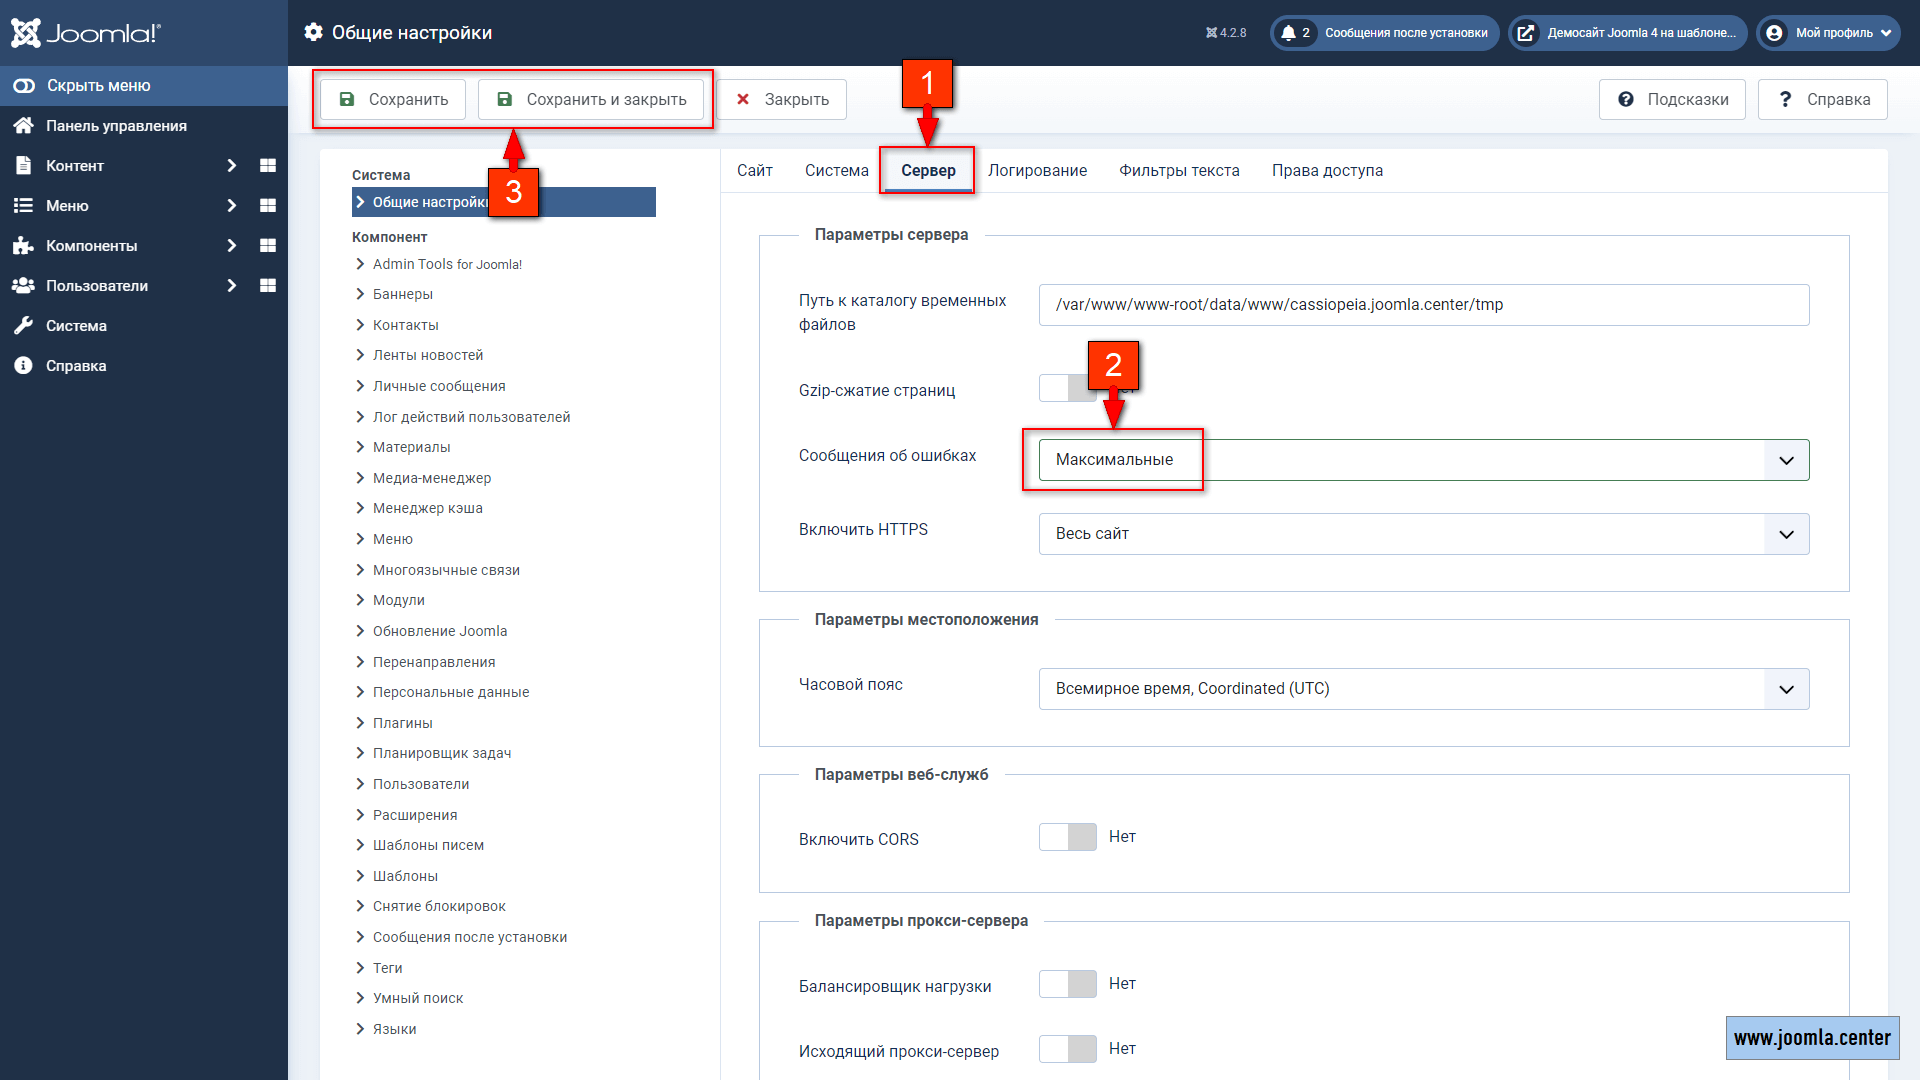
Task: Open Менеджер кэша component settings
Action: point(428,508)
